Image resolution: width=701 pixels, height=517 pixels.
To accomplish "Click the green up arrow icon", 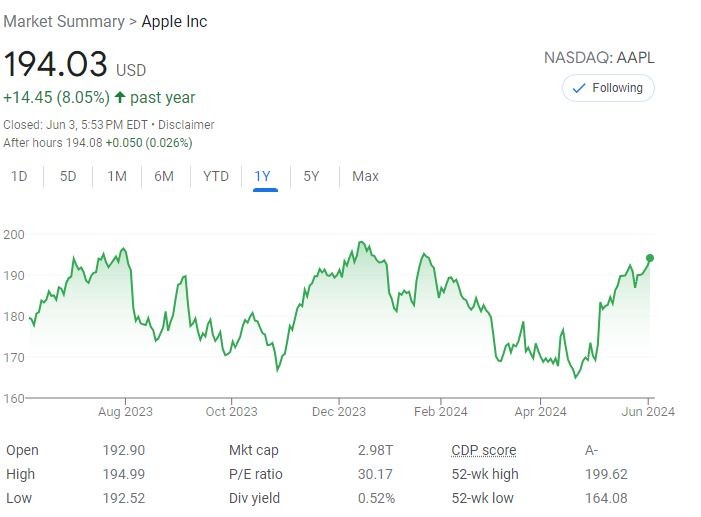I will point(120,98).
